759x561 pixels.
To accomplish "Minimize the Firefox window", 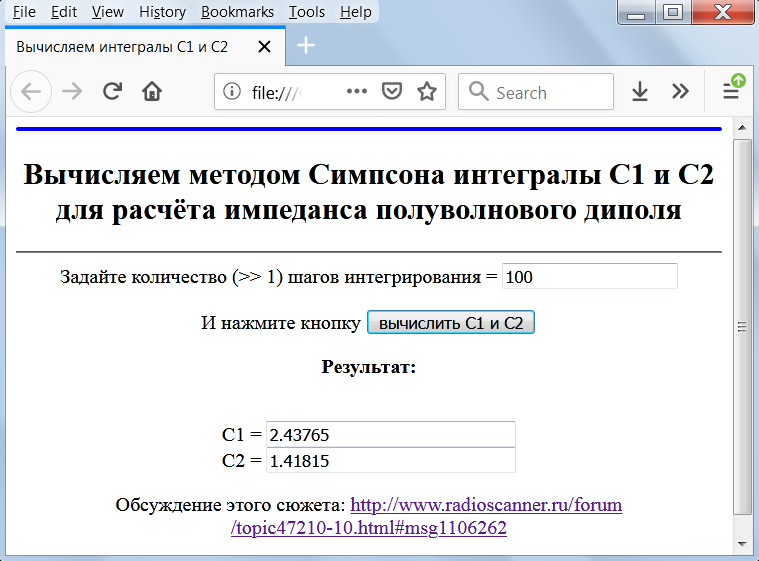I will (636, 13).
